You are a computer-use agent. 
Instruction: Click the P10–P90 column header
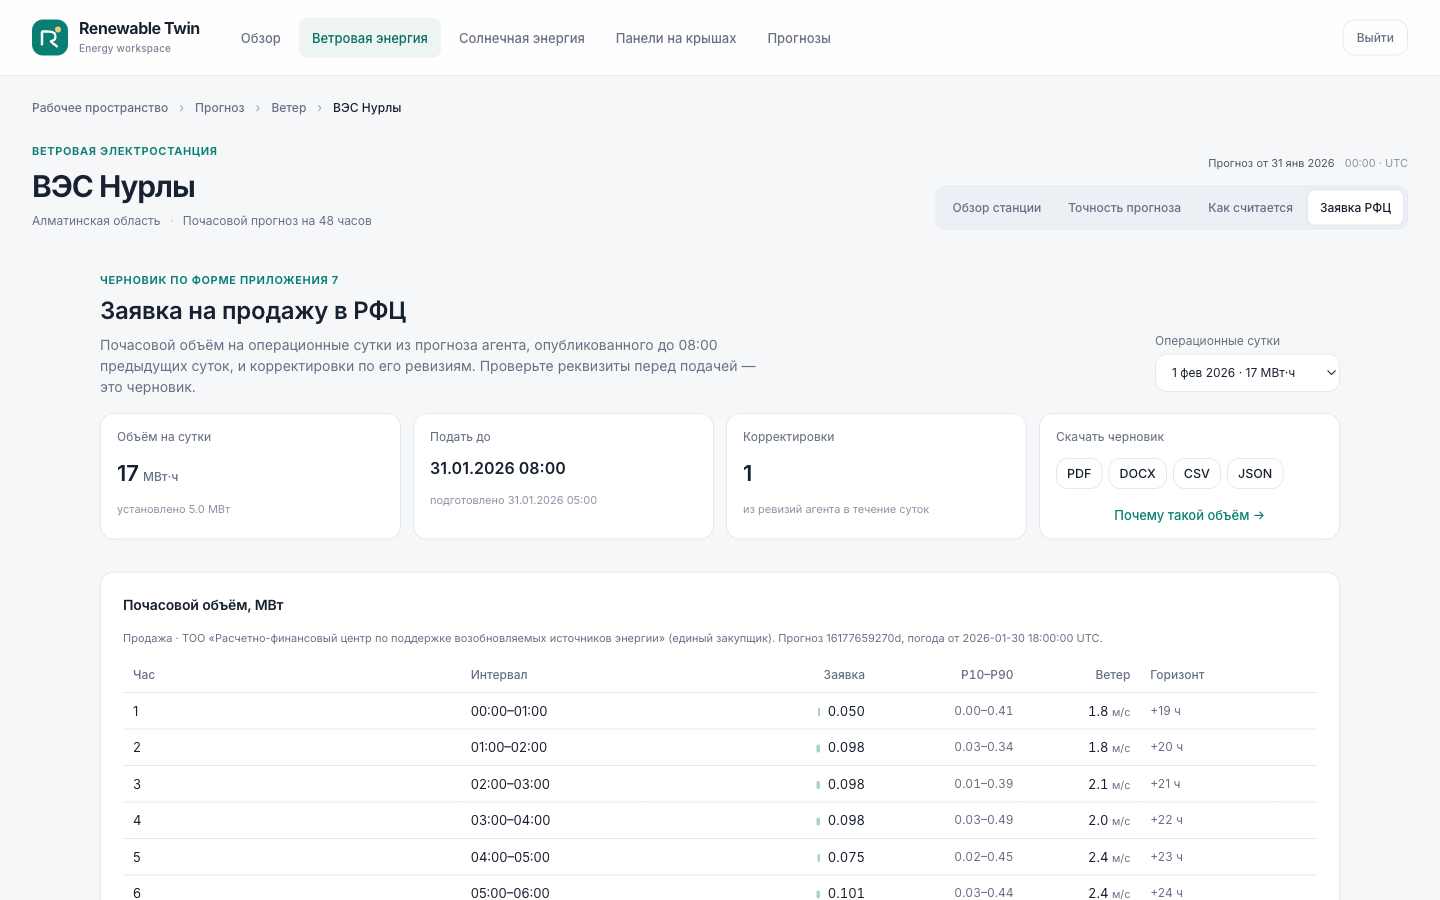[x=987, y=675]
